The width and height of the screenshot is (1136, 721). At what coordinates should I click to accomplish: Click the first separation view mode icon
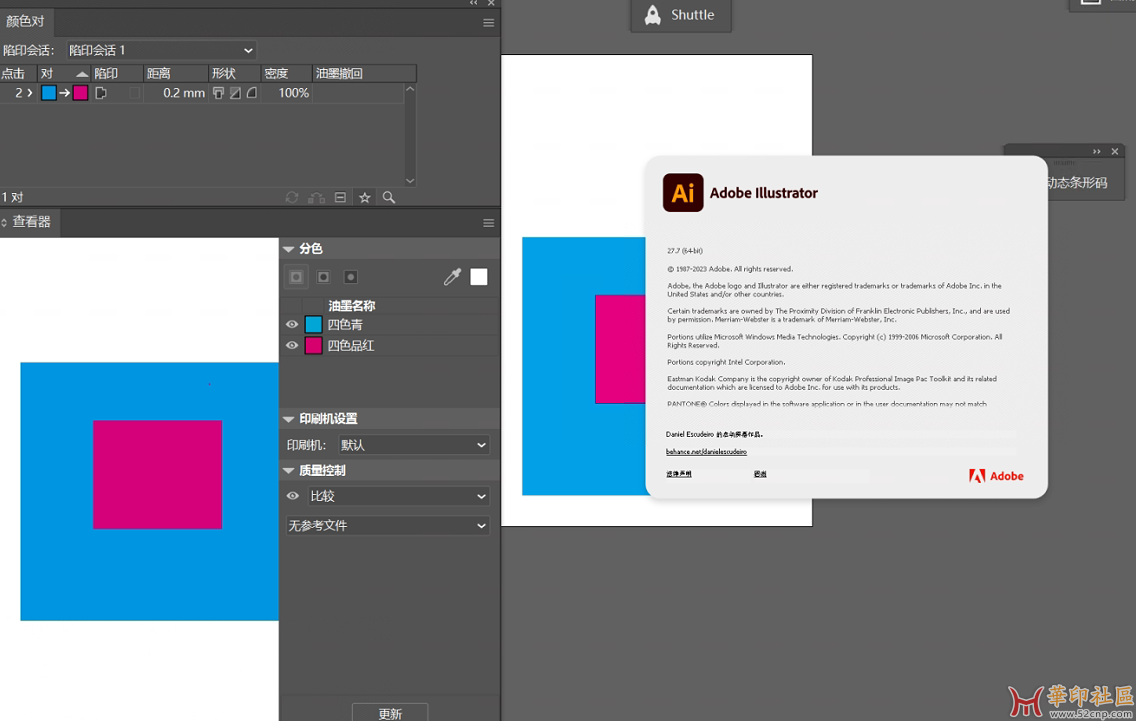click(x=296, y=277)
